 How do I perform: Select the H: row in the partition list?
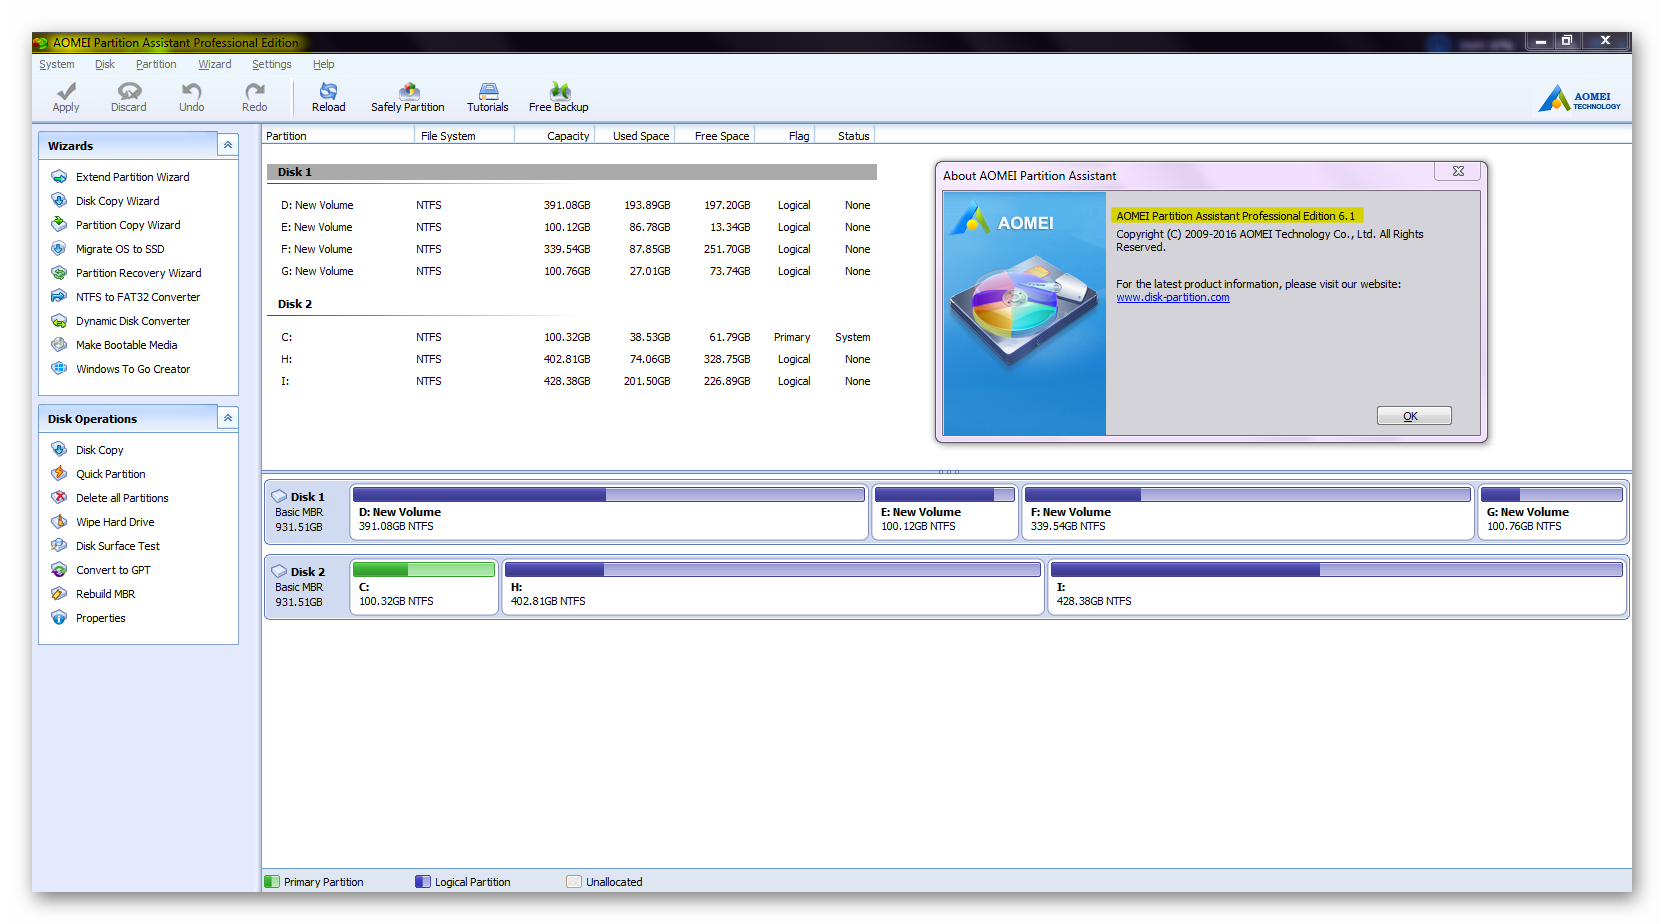coord(572,359)
